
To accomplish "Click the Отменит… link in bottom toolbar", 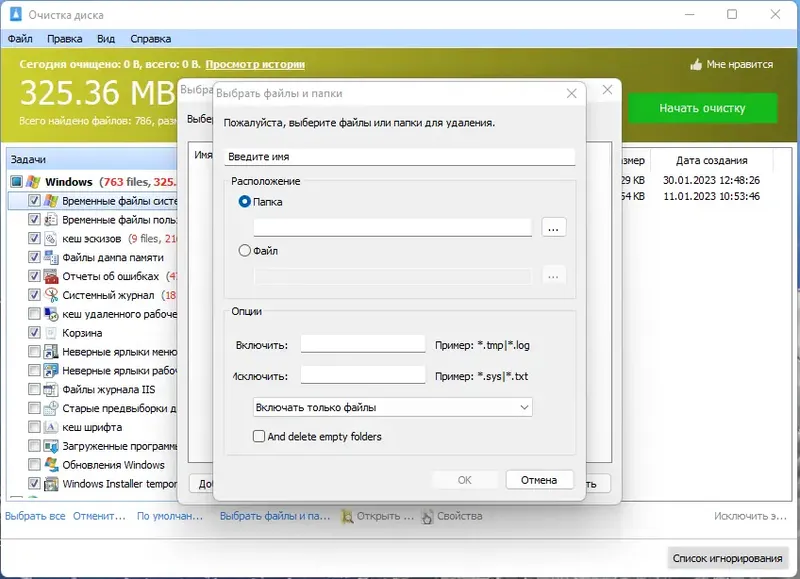I will [99, 516].
